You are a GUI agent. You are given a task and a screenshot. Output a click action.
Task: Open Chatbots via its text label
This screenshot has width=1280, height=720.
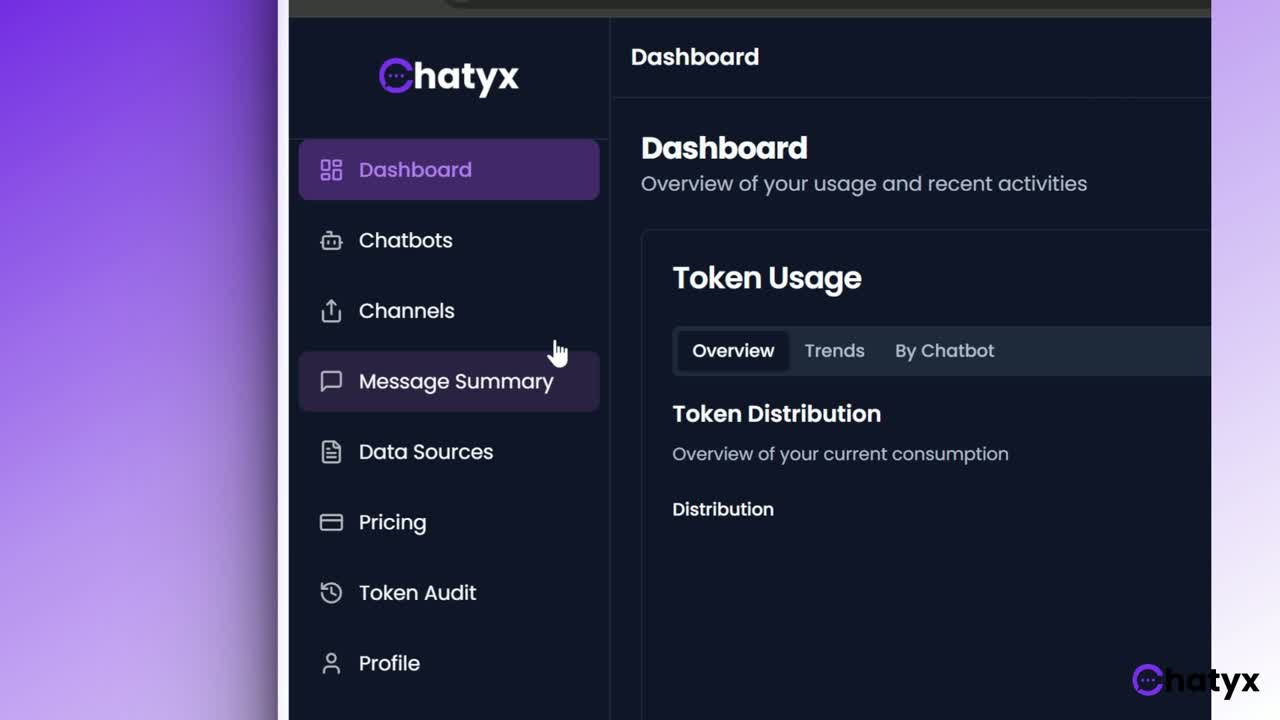[405, 241]
